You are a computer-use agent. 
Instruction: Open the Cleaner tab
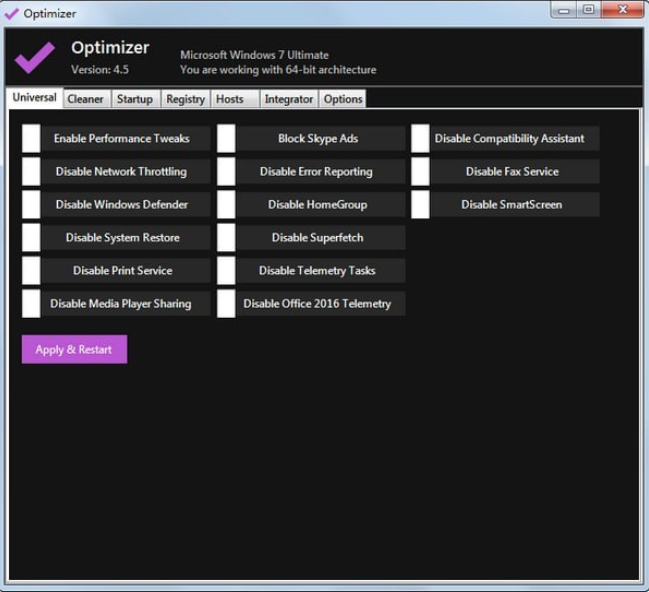tap(86, 99)
